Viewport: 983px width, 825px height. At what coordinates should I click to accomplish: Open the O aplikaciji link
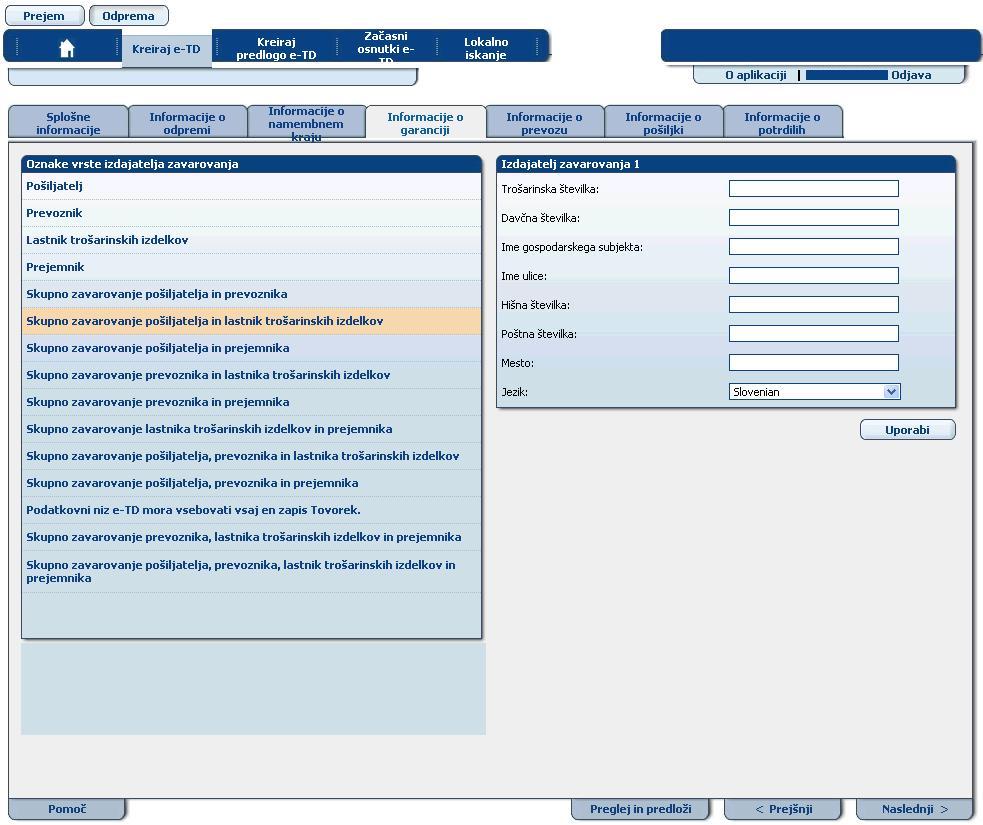[755, 75]
